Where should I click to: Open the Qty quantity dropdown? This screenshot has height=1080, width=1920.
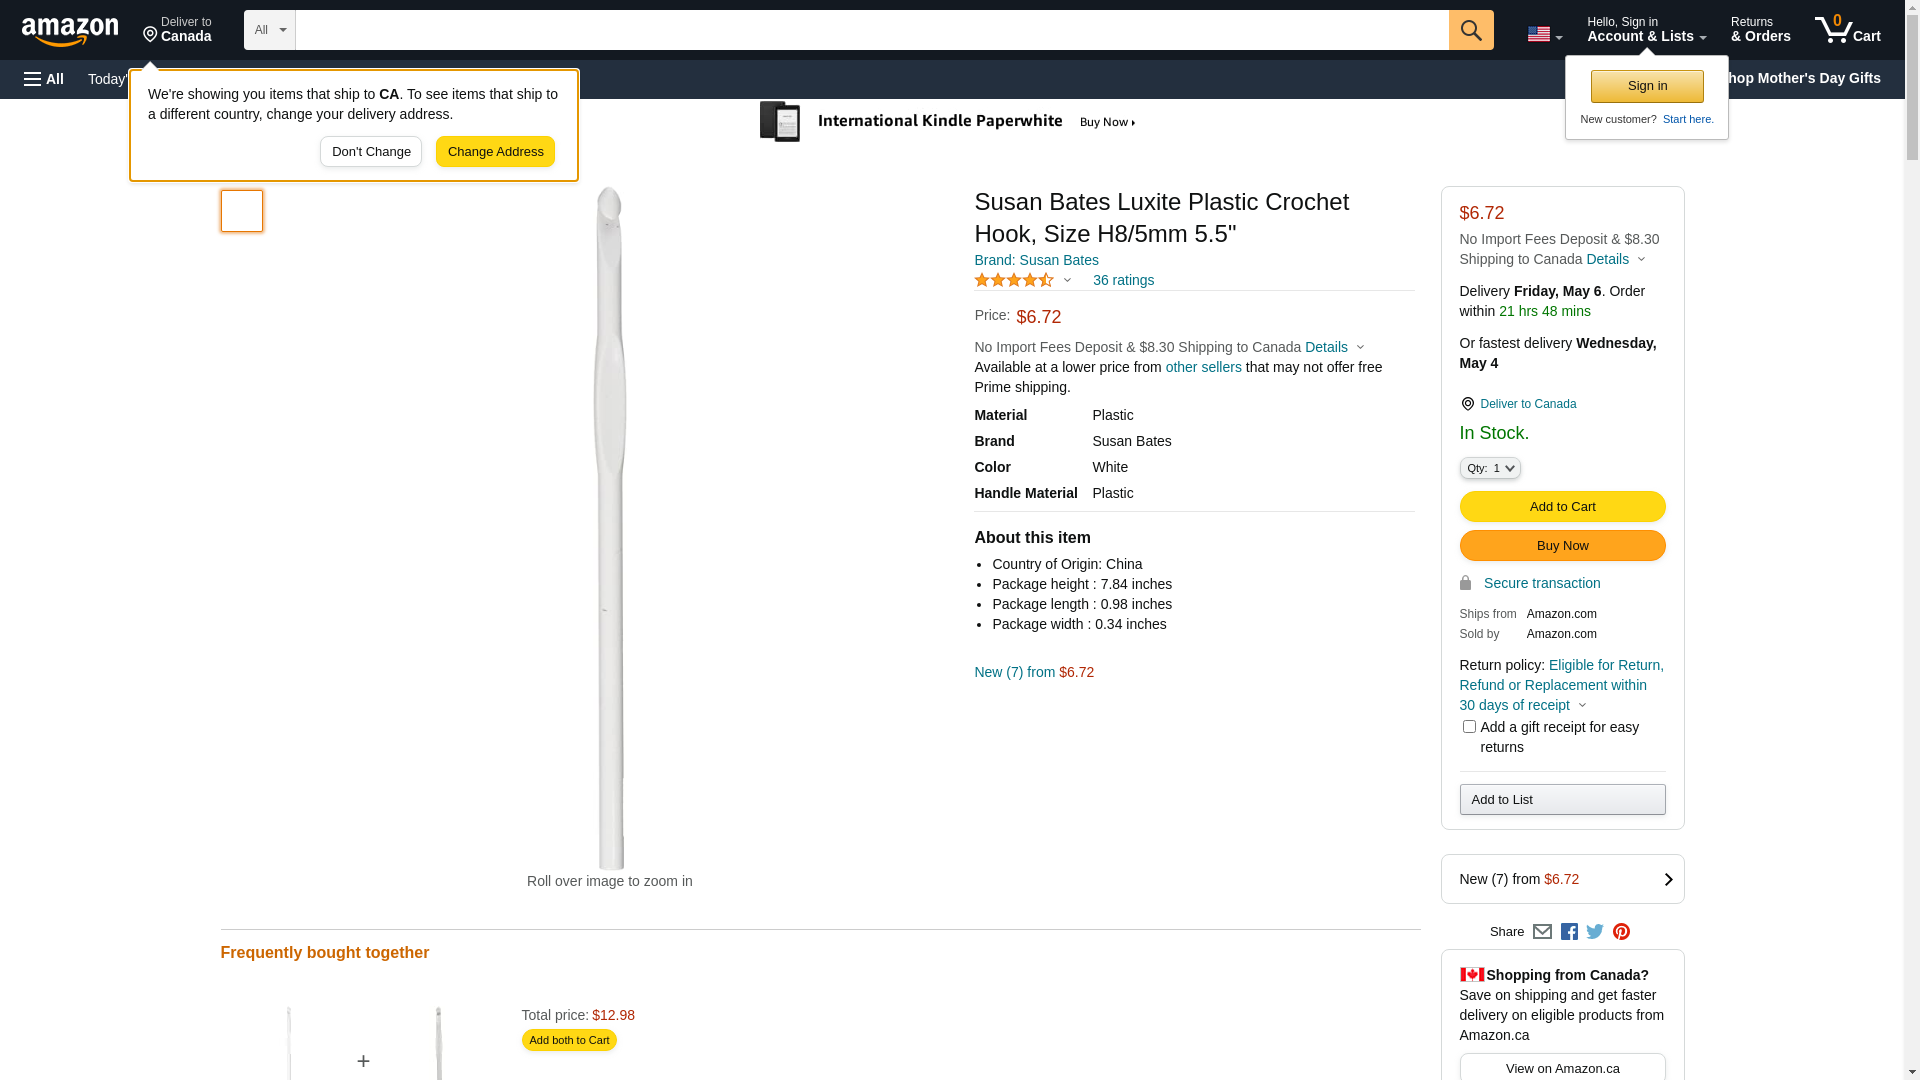1490,468
